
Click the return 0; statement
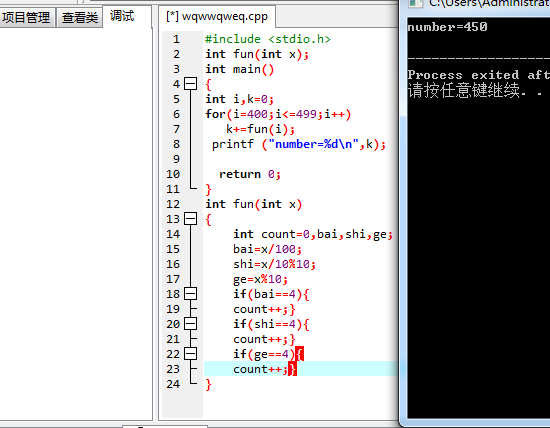point(250,174)
